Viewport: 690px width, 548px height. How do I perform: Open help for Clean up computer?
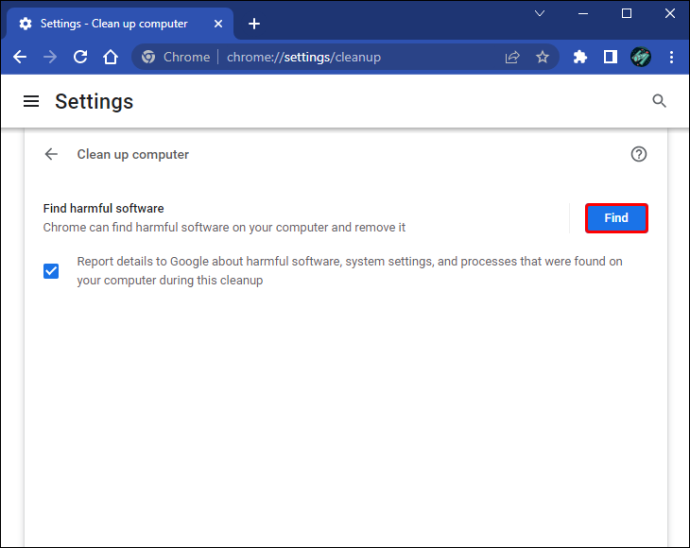pos(639,154)
